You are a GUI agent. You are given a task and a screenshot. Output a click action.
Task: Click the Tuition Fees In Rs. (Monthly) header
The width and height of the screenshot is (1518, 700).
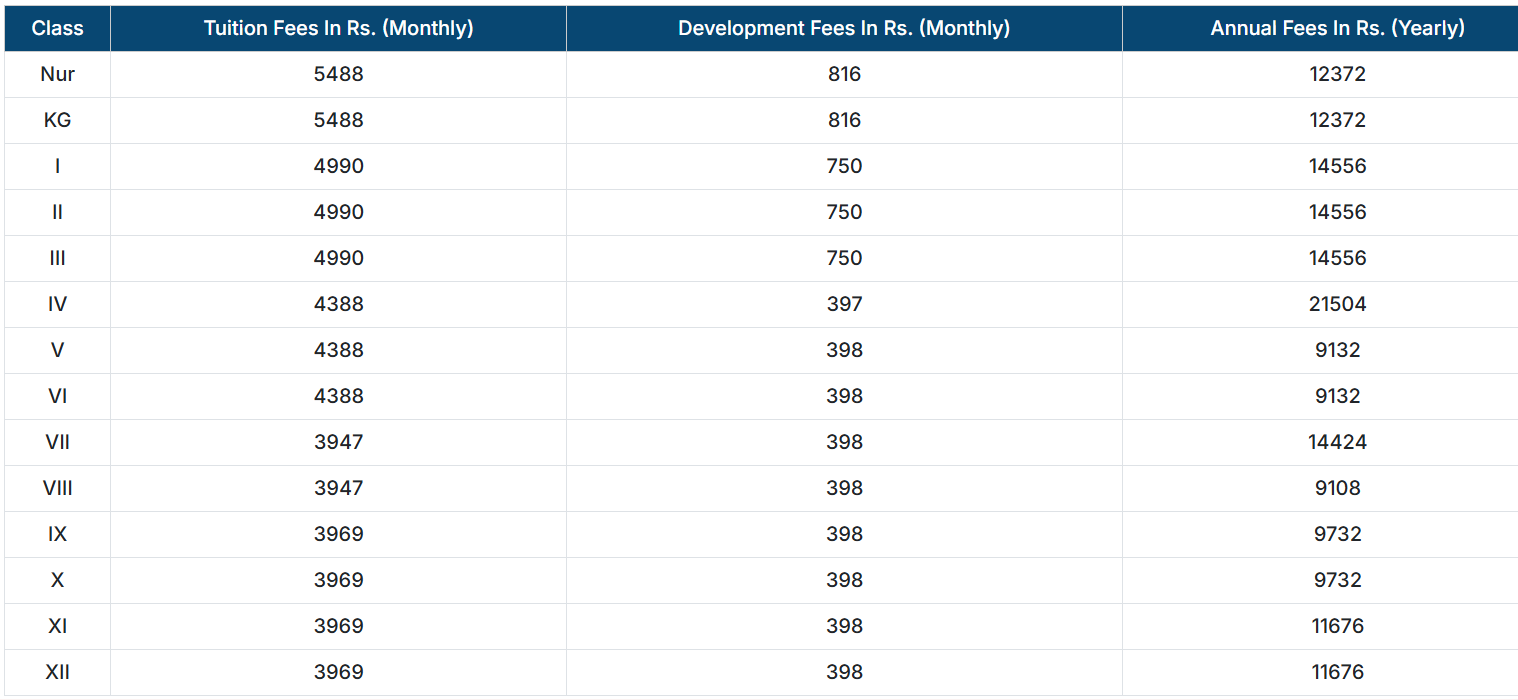pyautogui.click(x=338, y=28)
